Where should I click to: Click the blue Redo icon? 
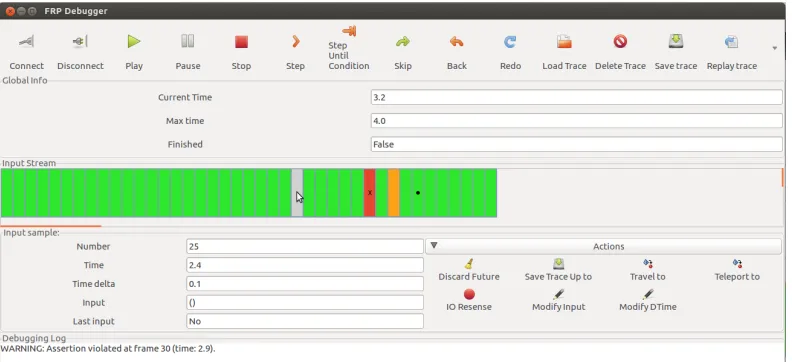510,41
